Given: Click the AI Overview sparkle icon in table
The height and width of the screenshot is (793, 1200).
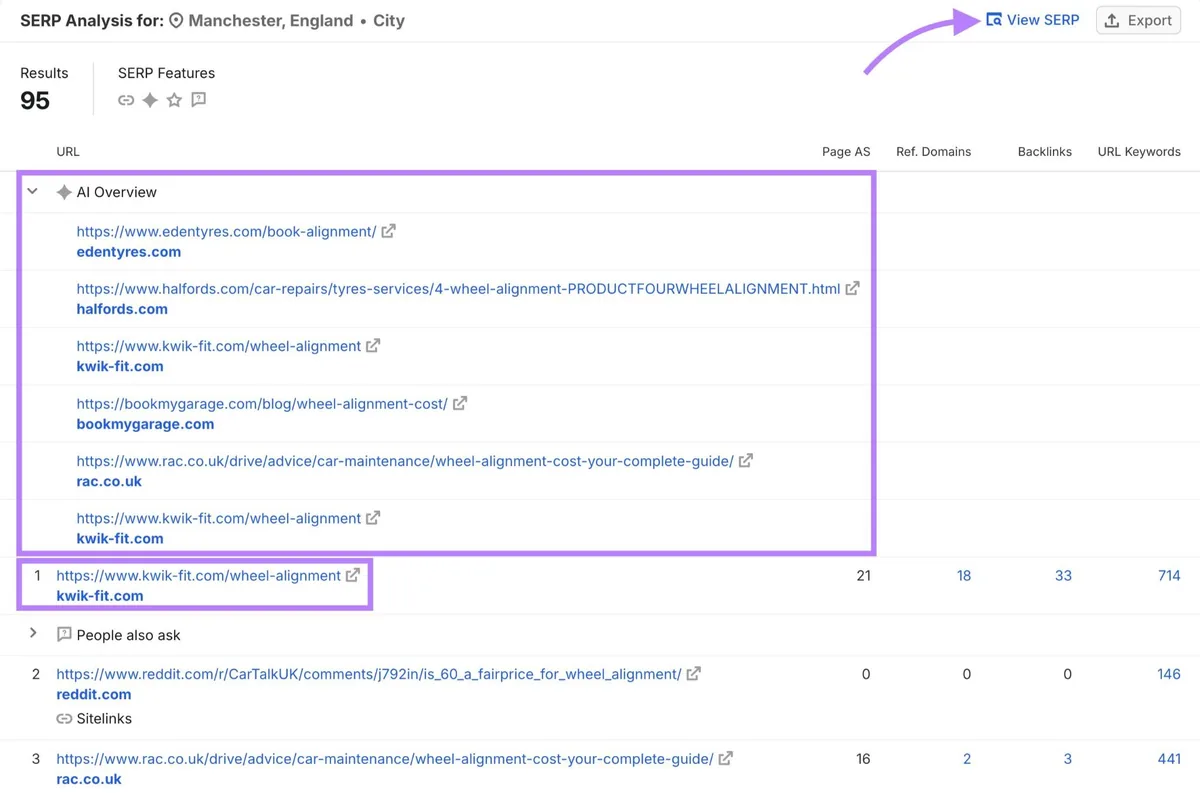Looking at the screenshot, I should tap(64, 192).
